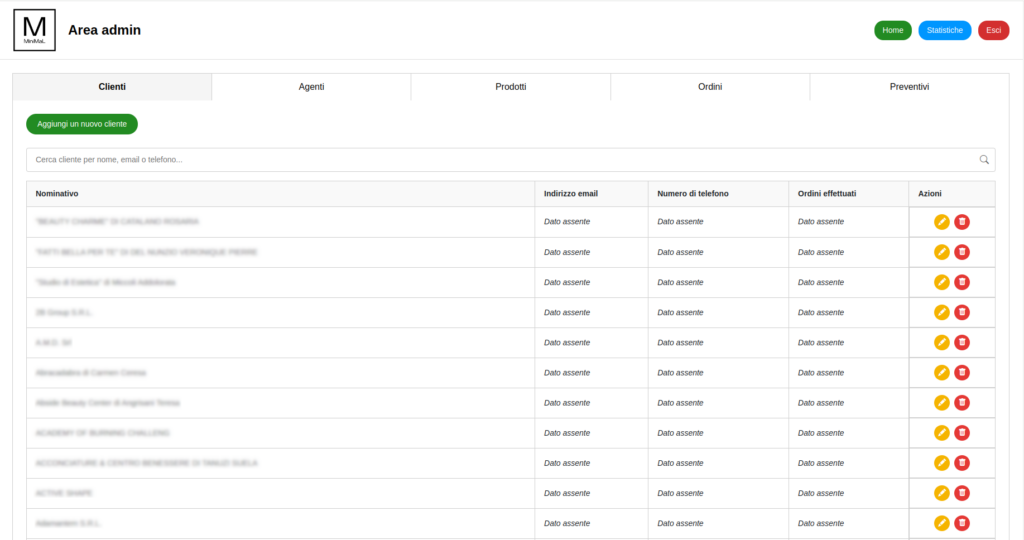Click the magnifier icon in the search bar
The image size is (1024, 540).
coord(984,159)
